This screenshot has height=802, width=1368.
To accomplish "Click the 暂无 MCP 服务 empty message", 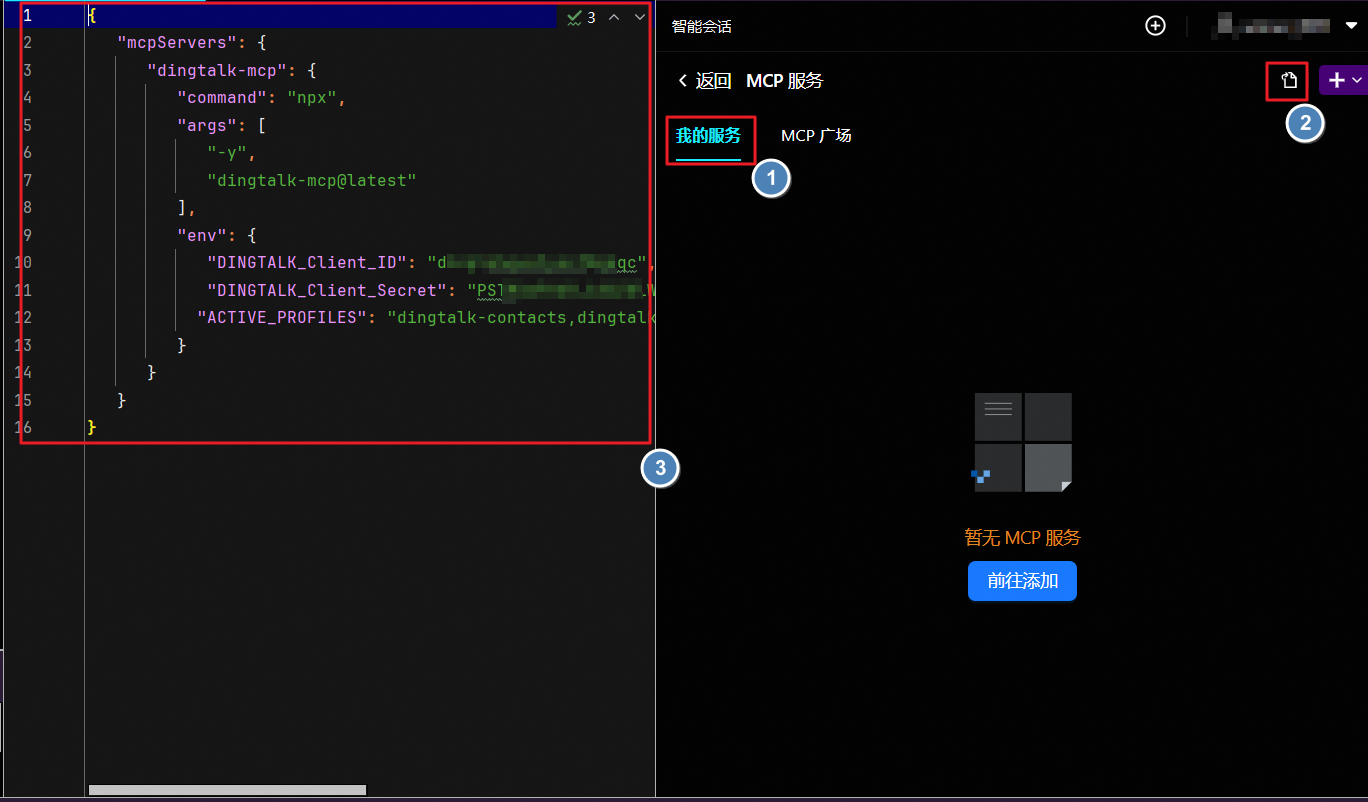I will tap(1022, 537).
